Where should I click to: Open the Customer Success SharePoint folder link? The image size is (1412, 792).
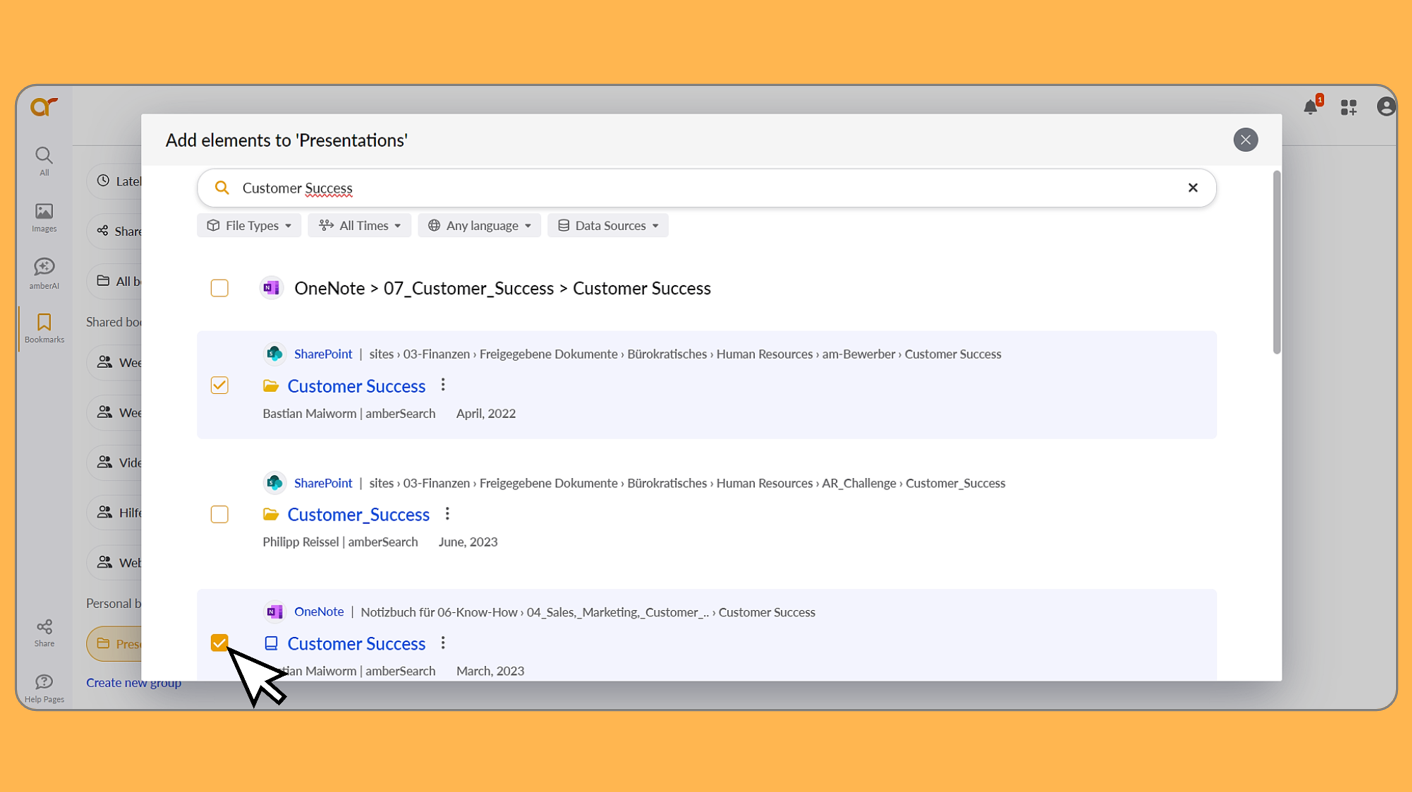pos(357,386)
